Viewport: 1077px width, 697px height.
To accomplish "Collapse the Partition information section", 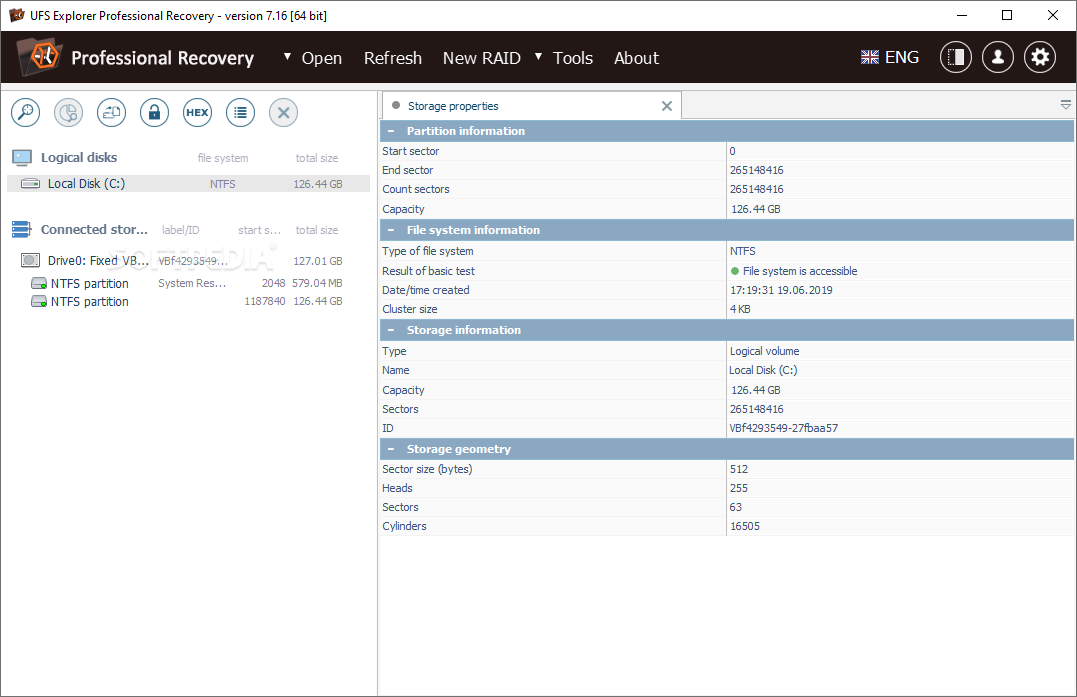I will [x=391, y=131].
